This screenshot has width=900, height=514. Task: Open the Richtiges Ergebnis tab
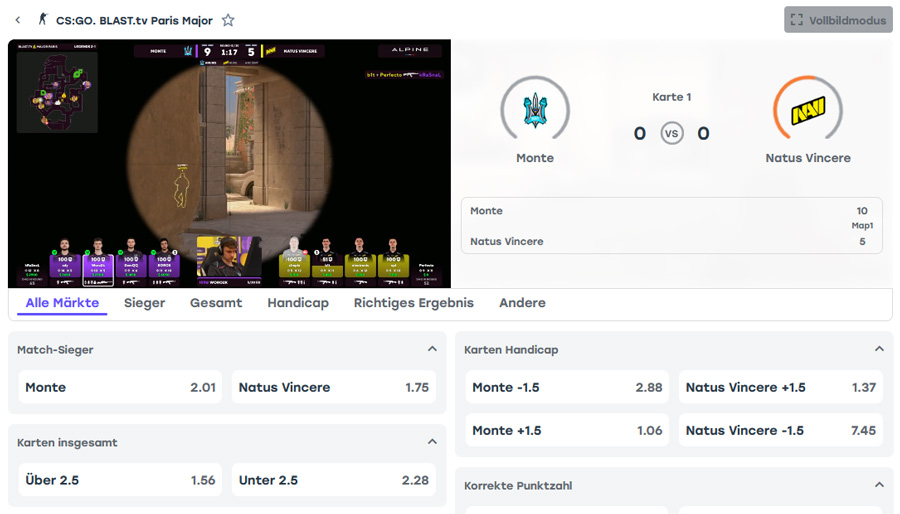[414, 303]
